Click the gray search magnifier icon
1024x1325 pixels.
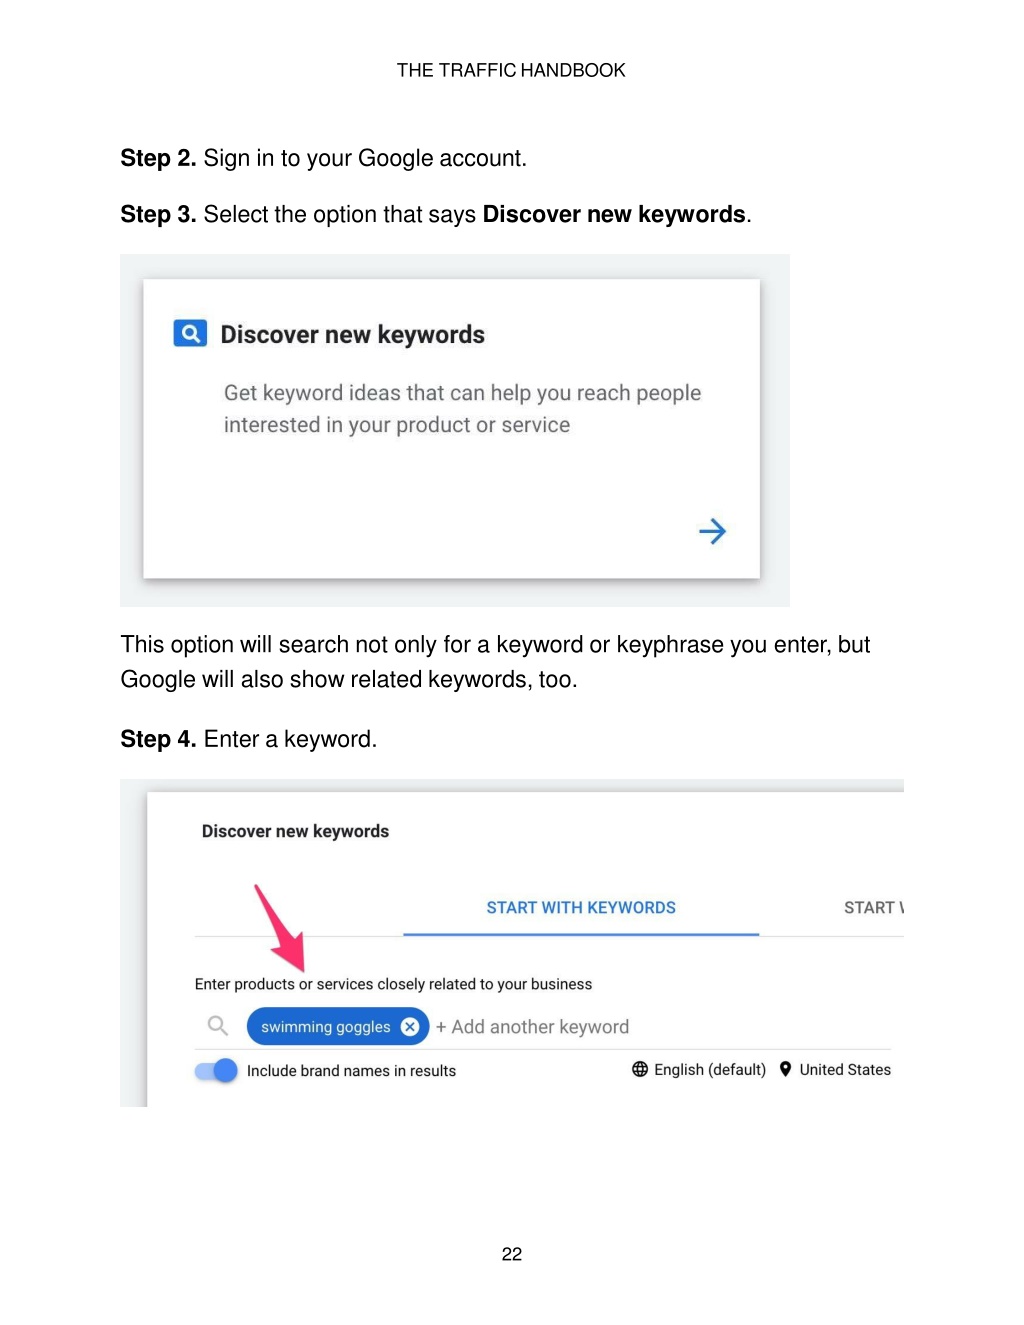218,1026
